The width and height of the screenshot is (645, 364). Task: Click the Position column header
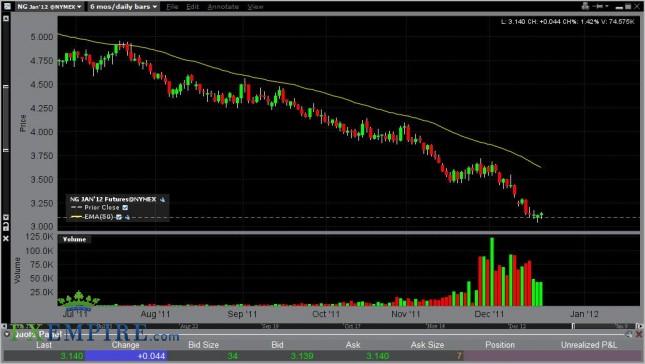pyautogui.click(x=500, y=345)
